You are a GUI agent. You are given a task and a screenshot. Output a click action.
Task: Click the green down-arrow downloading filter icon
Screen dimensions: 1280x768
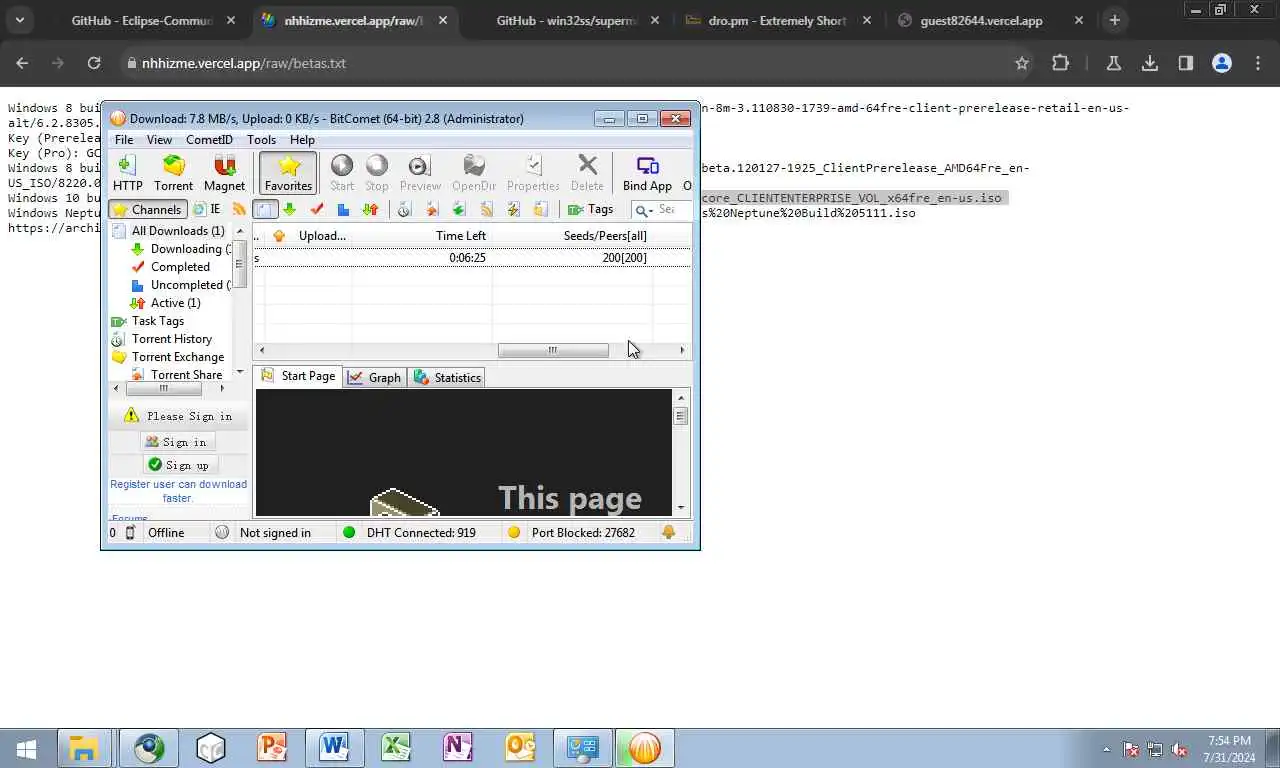tap(290, 209)
